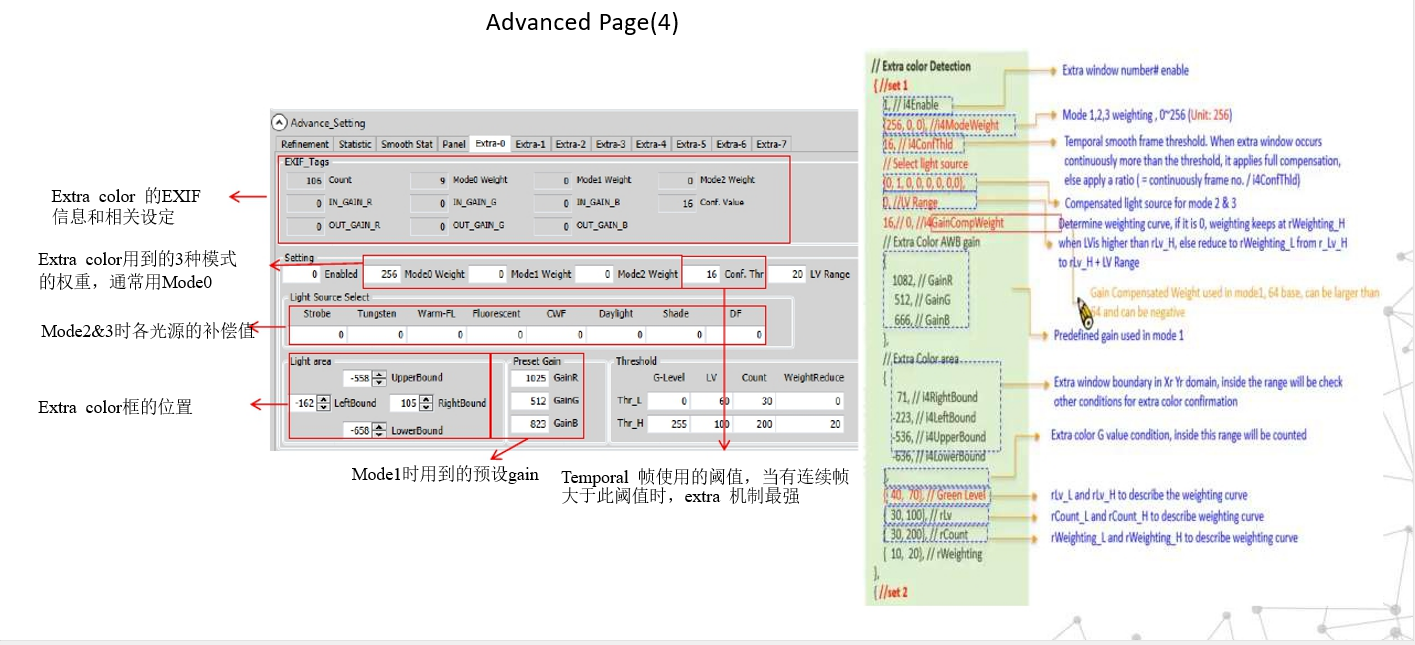This screenshot has height=645, width=1415.
Task: Click the LV Range input field
Action: click(x=788, y=274)
